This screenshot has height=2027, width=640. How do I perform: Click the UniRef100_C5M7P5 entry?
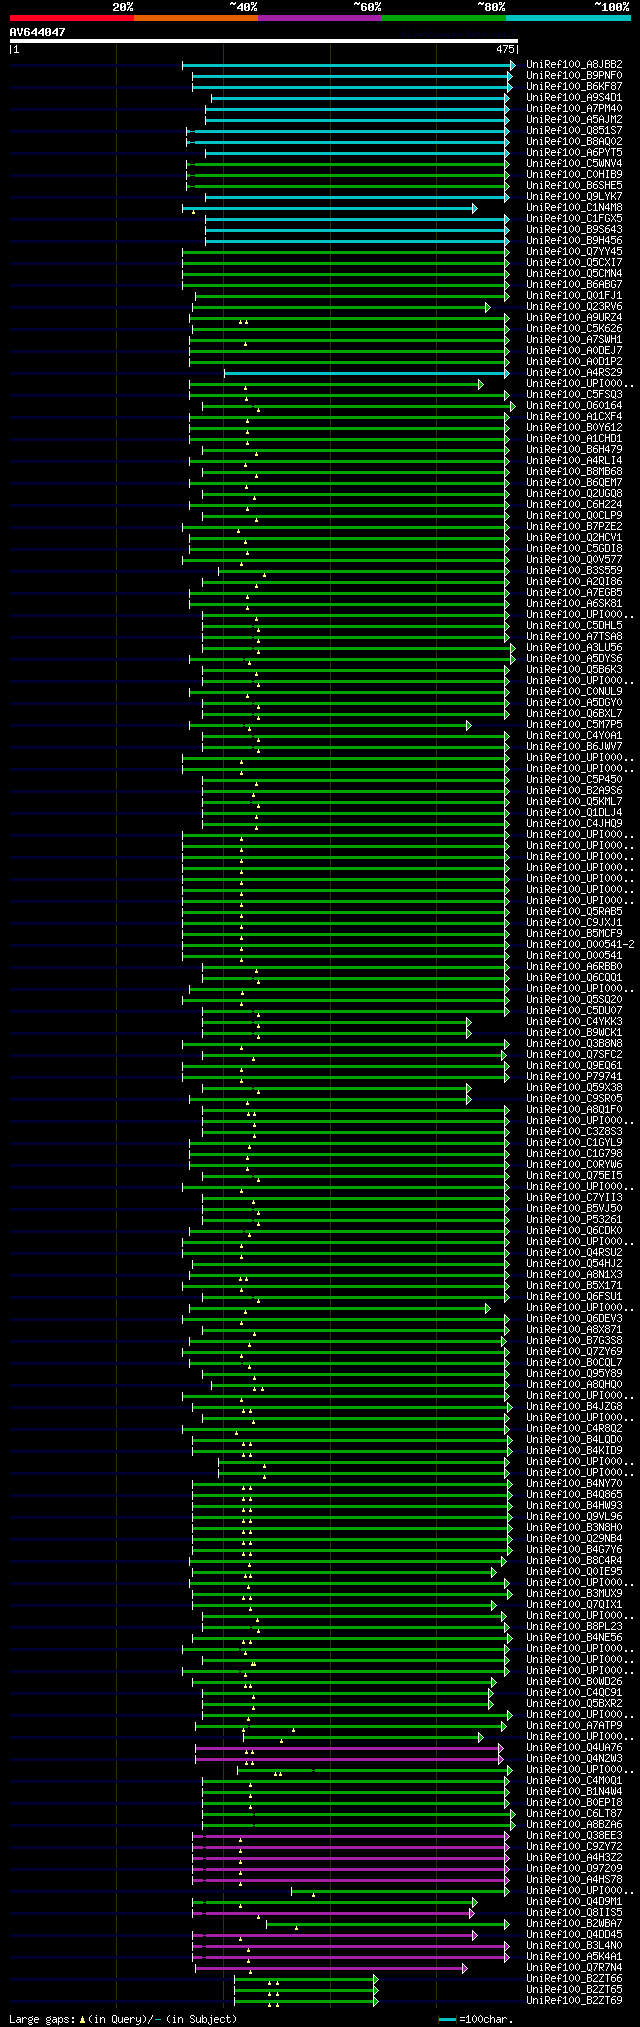pos(574,724)
